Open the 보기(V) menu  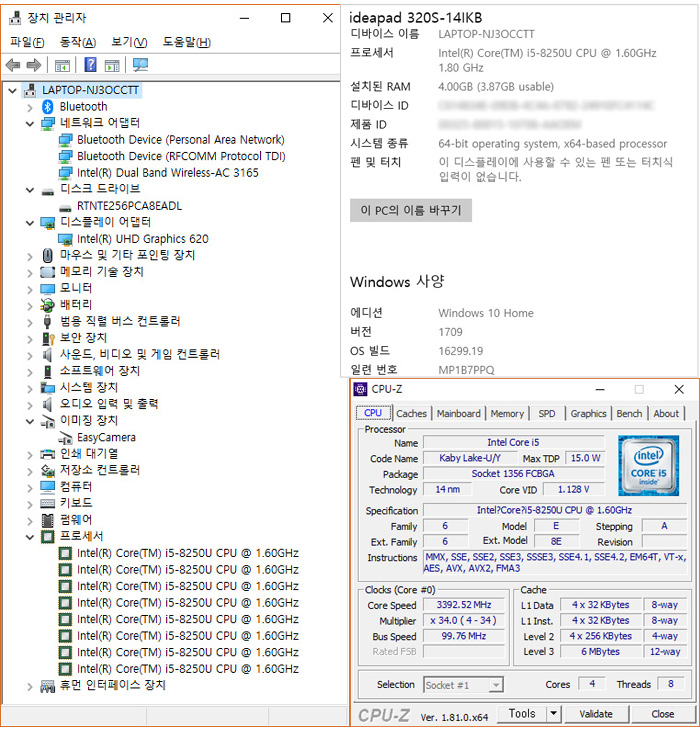coord(129,42)
